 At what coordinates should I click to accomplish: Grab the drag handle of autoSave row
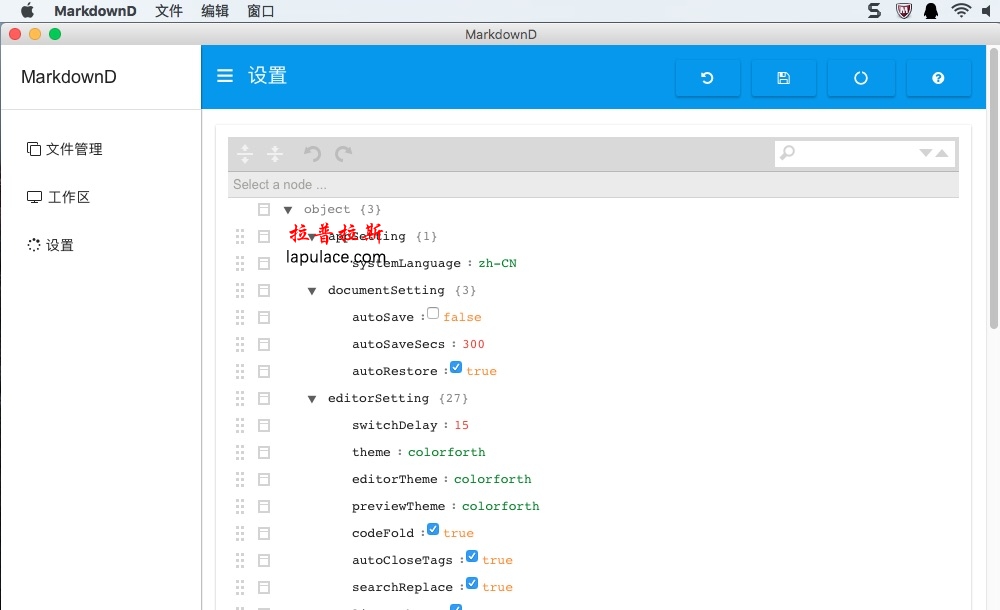point(240,318)
